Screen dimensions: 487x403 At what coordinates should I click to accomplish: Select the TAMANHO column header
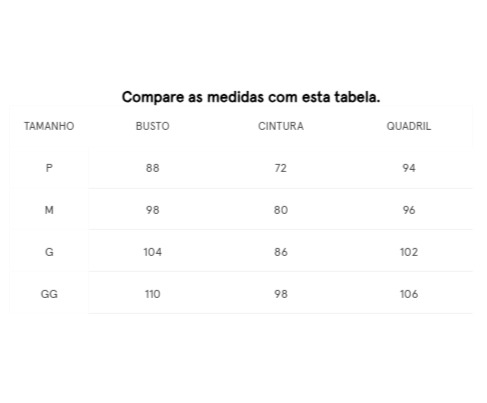tap(49, 126)
